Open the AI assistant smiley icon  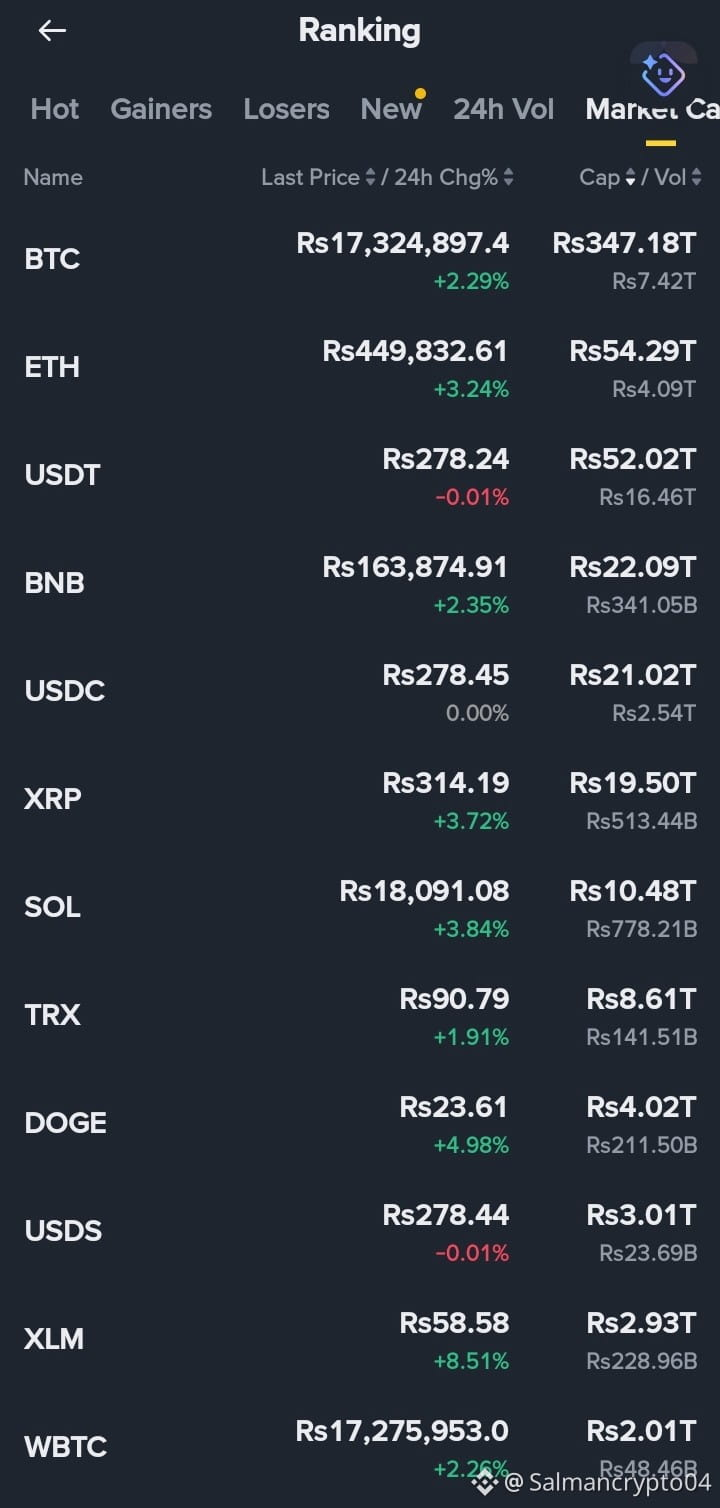click(x=663, y=72)
